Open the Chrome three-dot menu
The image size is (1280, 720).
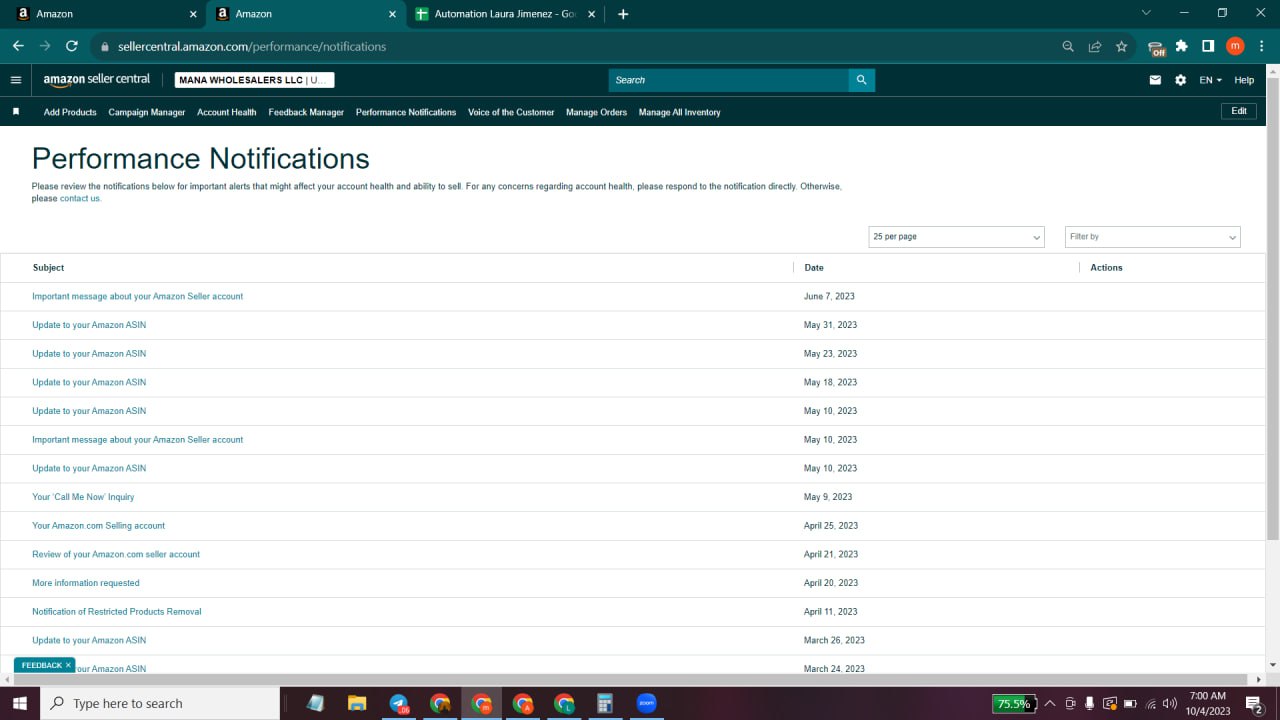pos(1261,46)
